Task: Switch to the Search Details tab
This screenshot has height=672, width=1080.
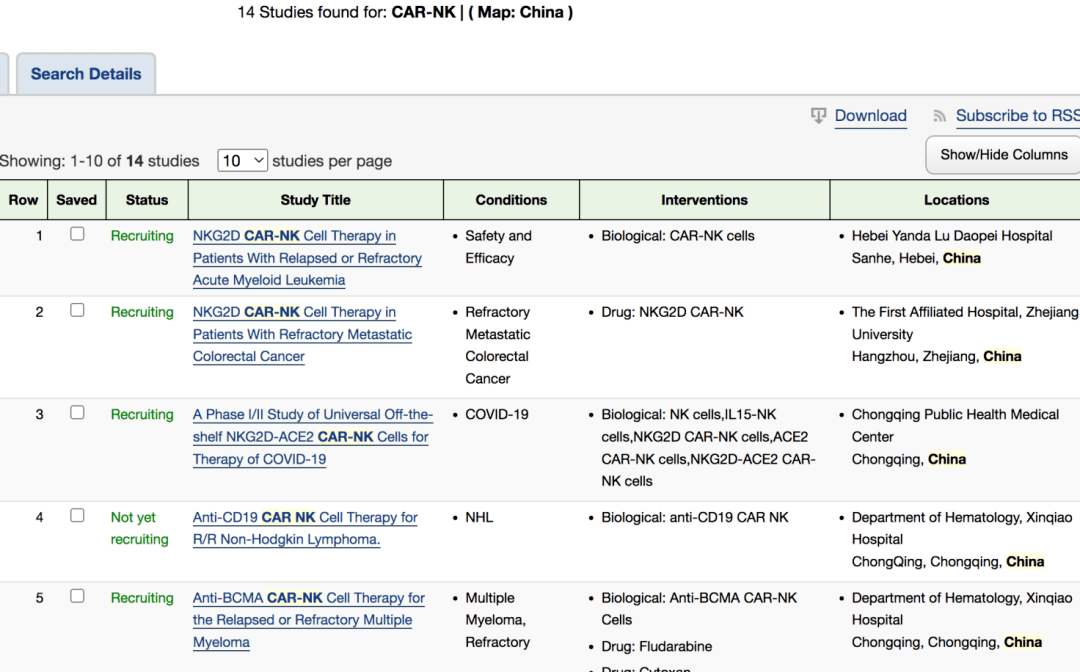Action: (x=86, y=74)
